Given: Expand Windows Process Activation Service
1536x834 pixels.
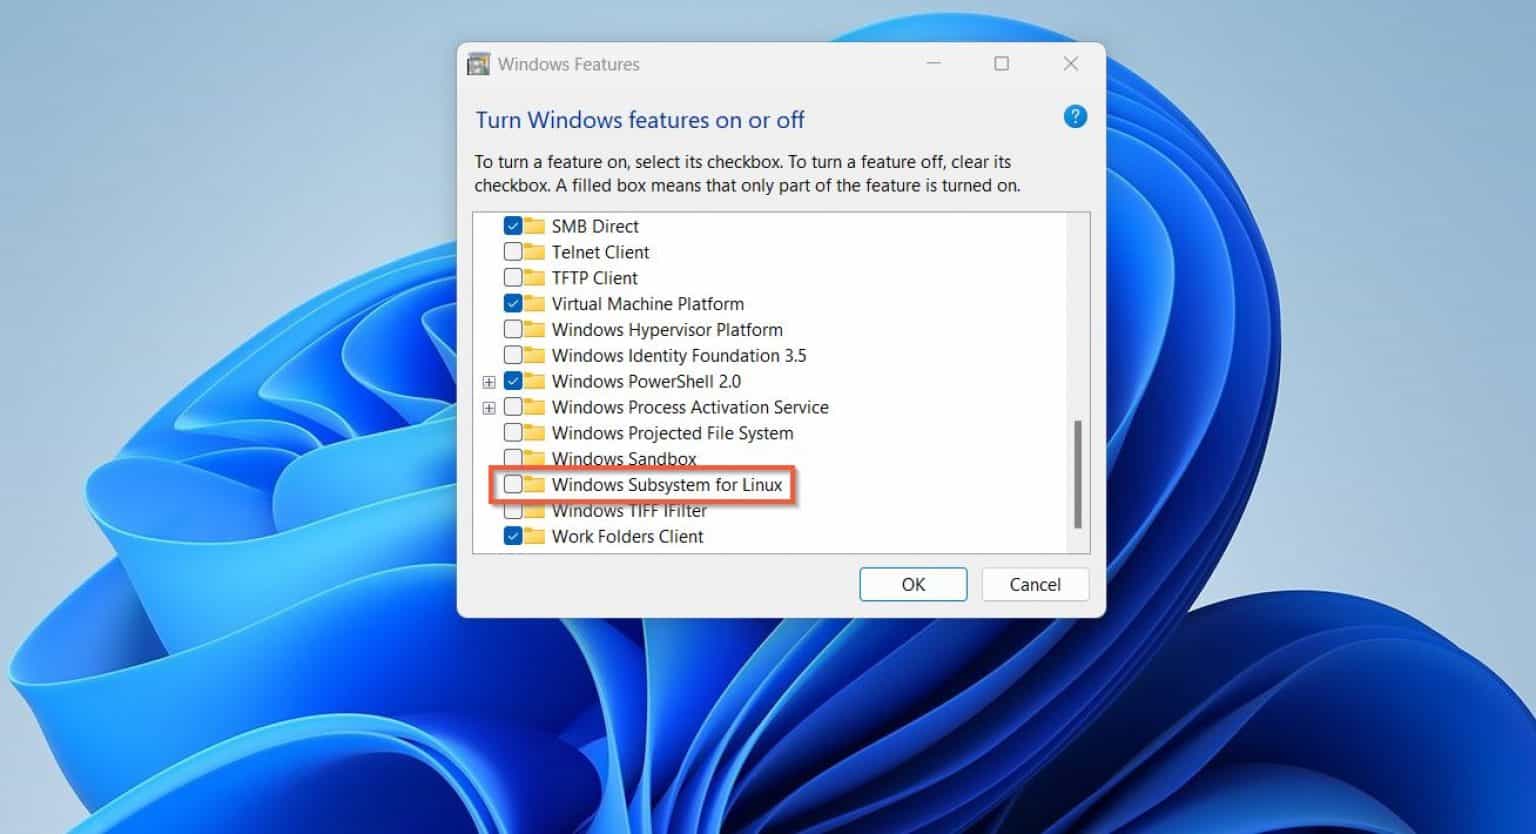Looking at the screenshot, I should coord(489,407).
